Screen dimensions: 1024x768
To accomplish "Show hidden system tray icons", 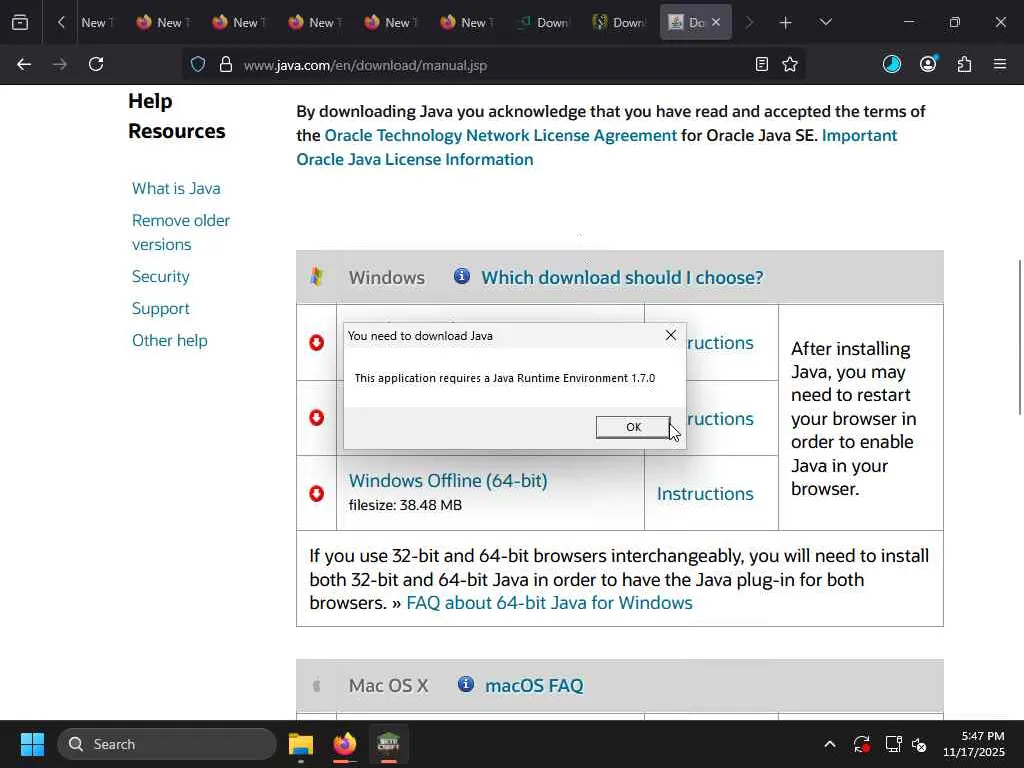I will coord(829,744).
